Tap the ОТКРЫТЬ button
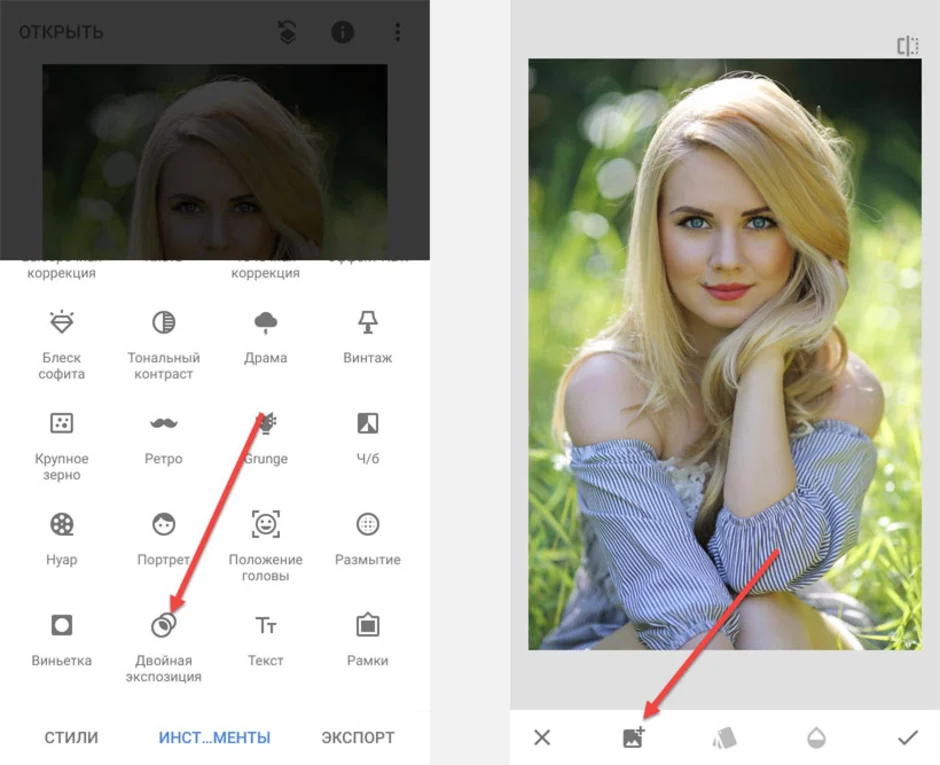 [x=61, y=32]
